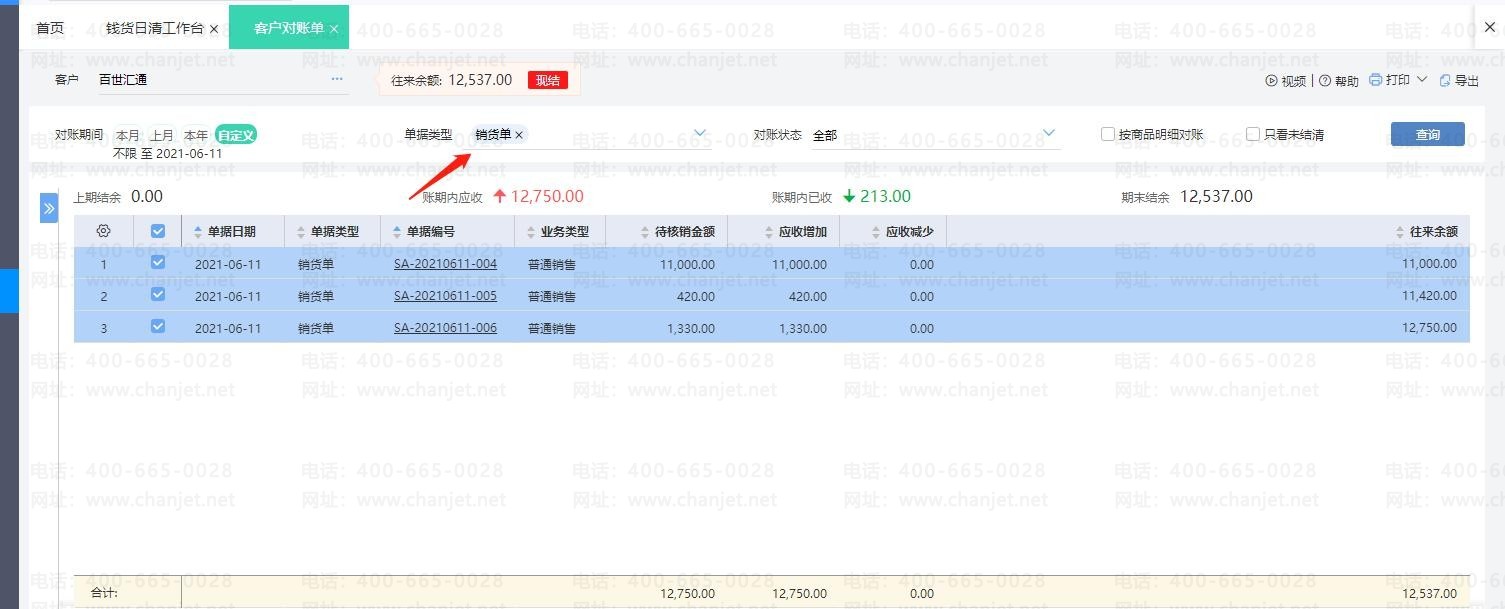This screenshot has width=1505, height=609.
Task: Choose 自定义 reconciliation period
Action: [x=236, y=135]
